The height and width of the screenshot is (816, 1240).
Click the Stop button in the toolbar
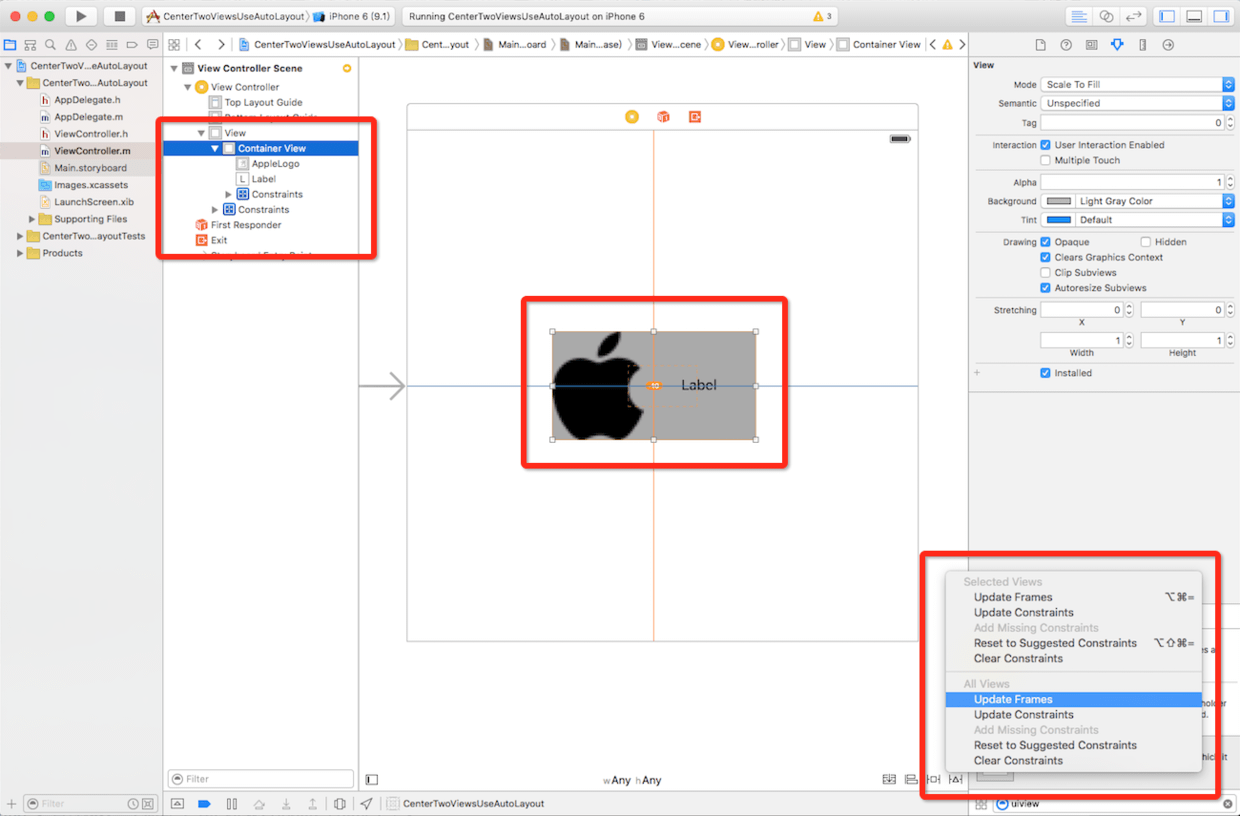point(119,16)
